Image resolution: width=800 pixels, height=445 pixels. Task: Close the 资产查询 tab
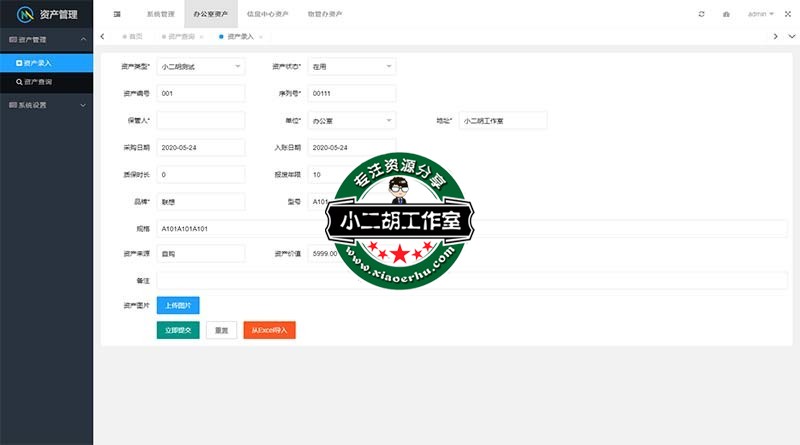[x=201, y=36]
